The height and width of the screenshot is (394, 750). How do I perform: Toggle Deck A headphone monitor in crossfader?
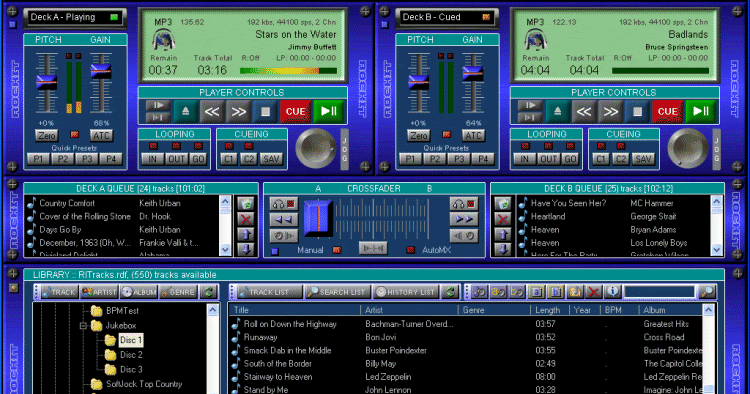coord(284,204)
